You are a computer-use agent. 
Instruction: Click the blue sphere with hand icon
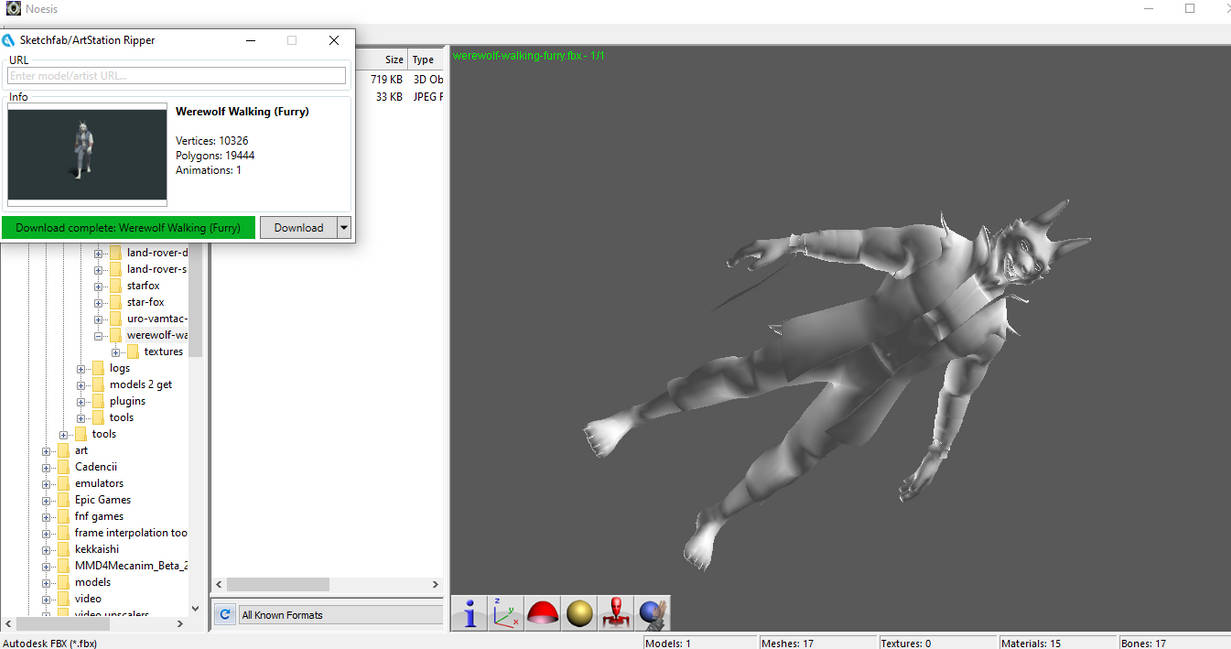(x=651, y=613)
